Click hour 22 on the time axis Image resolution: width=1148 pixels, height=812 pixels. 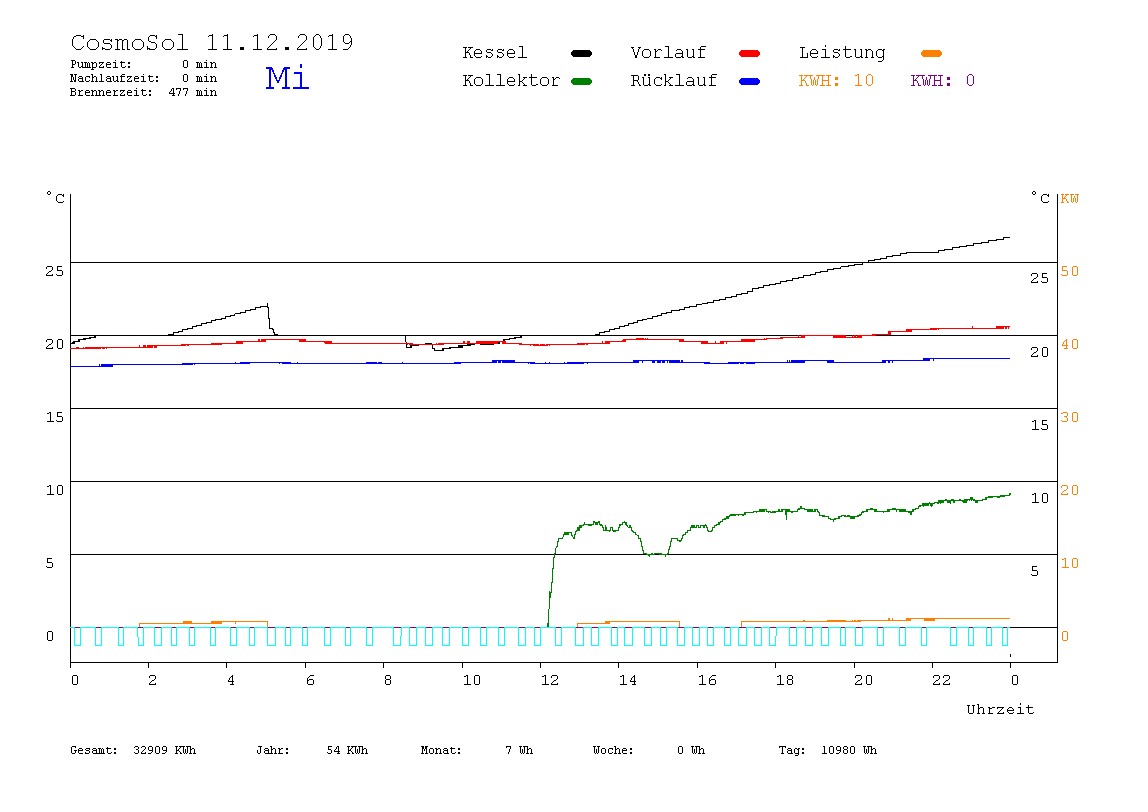(x=941, y=680)
